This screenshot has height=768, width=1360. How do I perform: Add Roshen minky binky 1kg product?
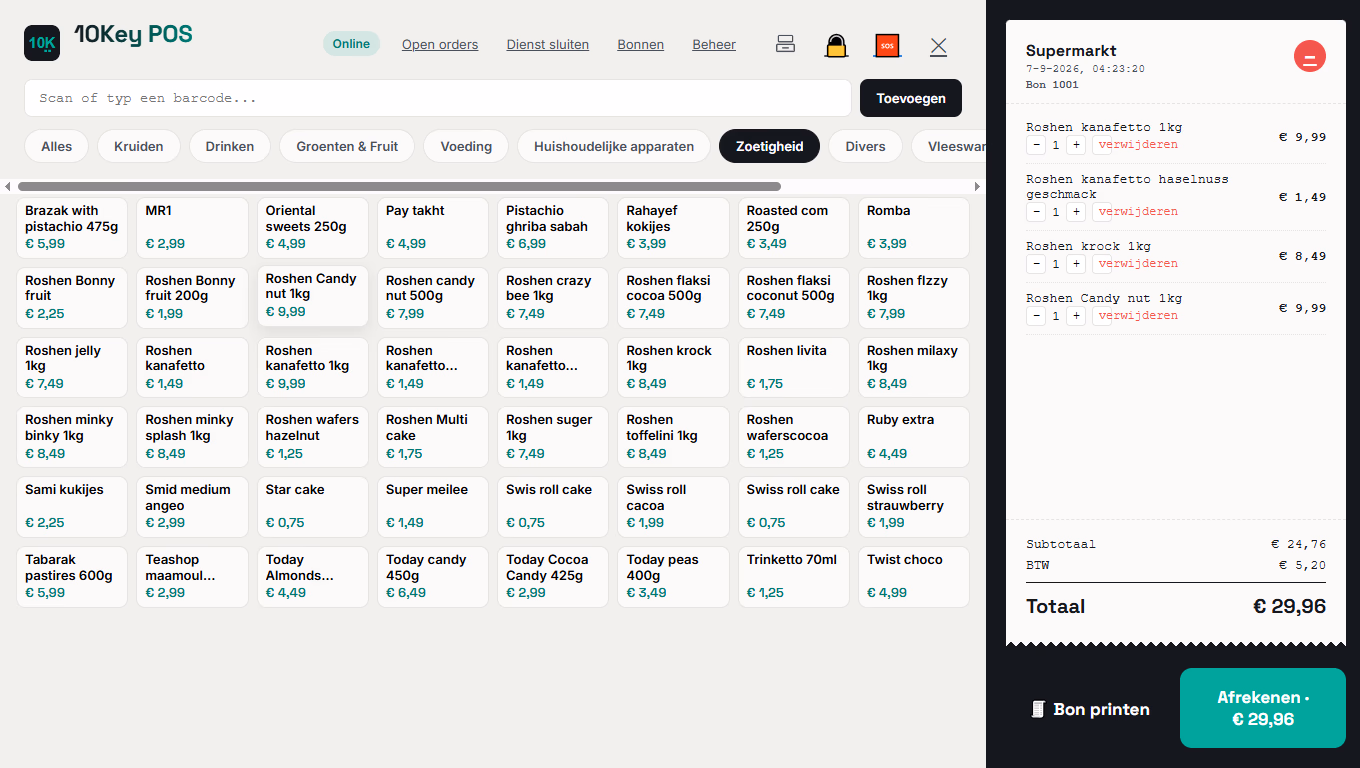[x=72, y=437]
